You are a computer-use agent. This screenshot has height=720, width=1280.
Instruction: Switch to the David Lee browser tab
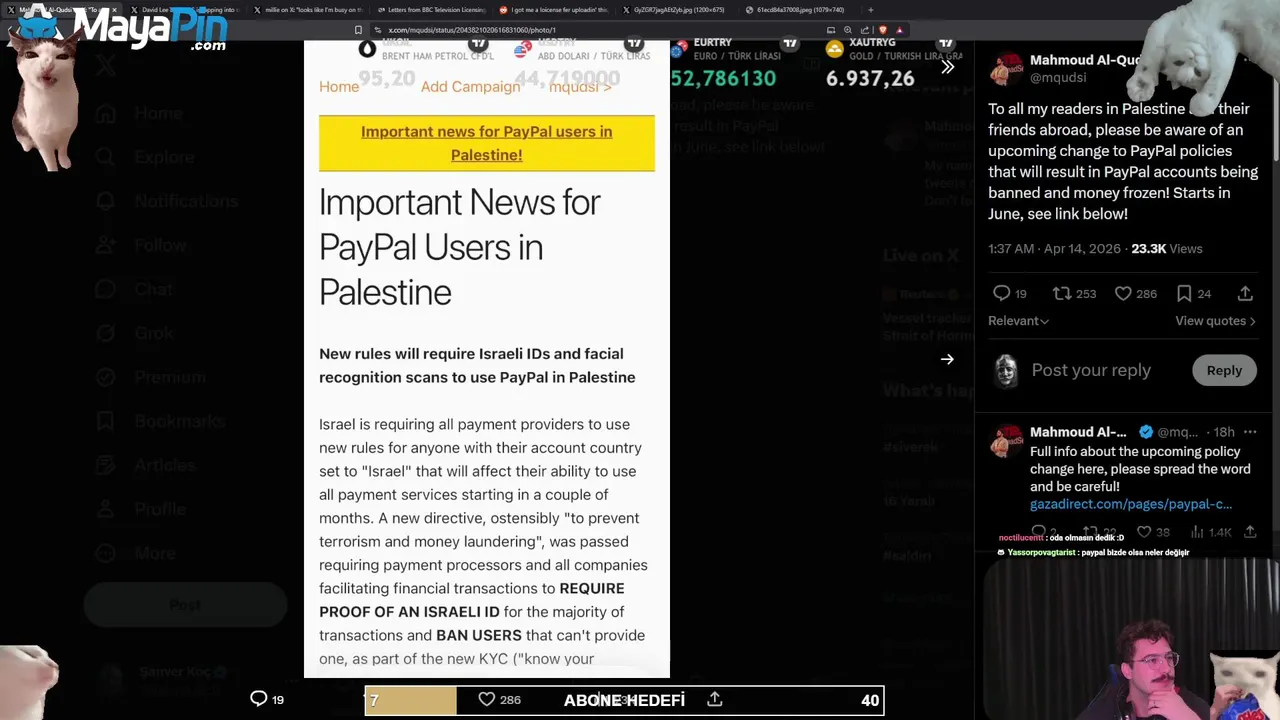pos(184,10)
